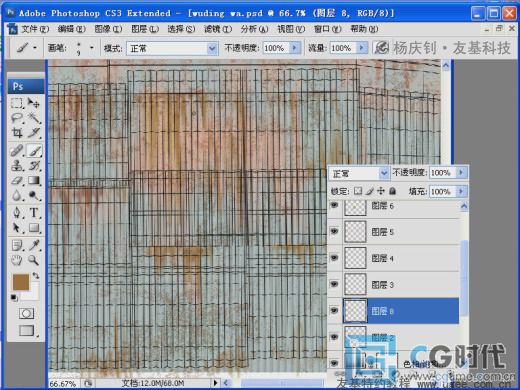Open the status bar info arrow
Screen dimensions: 520x390
coord(215,383)
